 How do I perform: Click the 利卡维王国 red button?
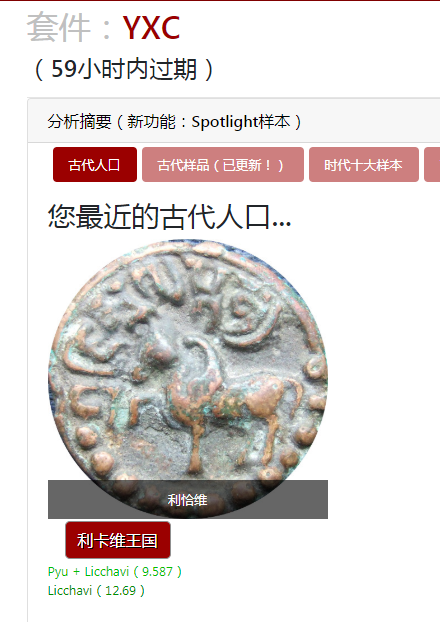click(x=118, y=540)
